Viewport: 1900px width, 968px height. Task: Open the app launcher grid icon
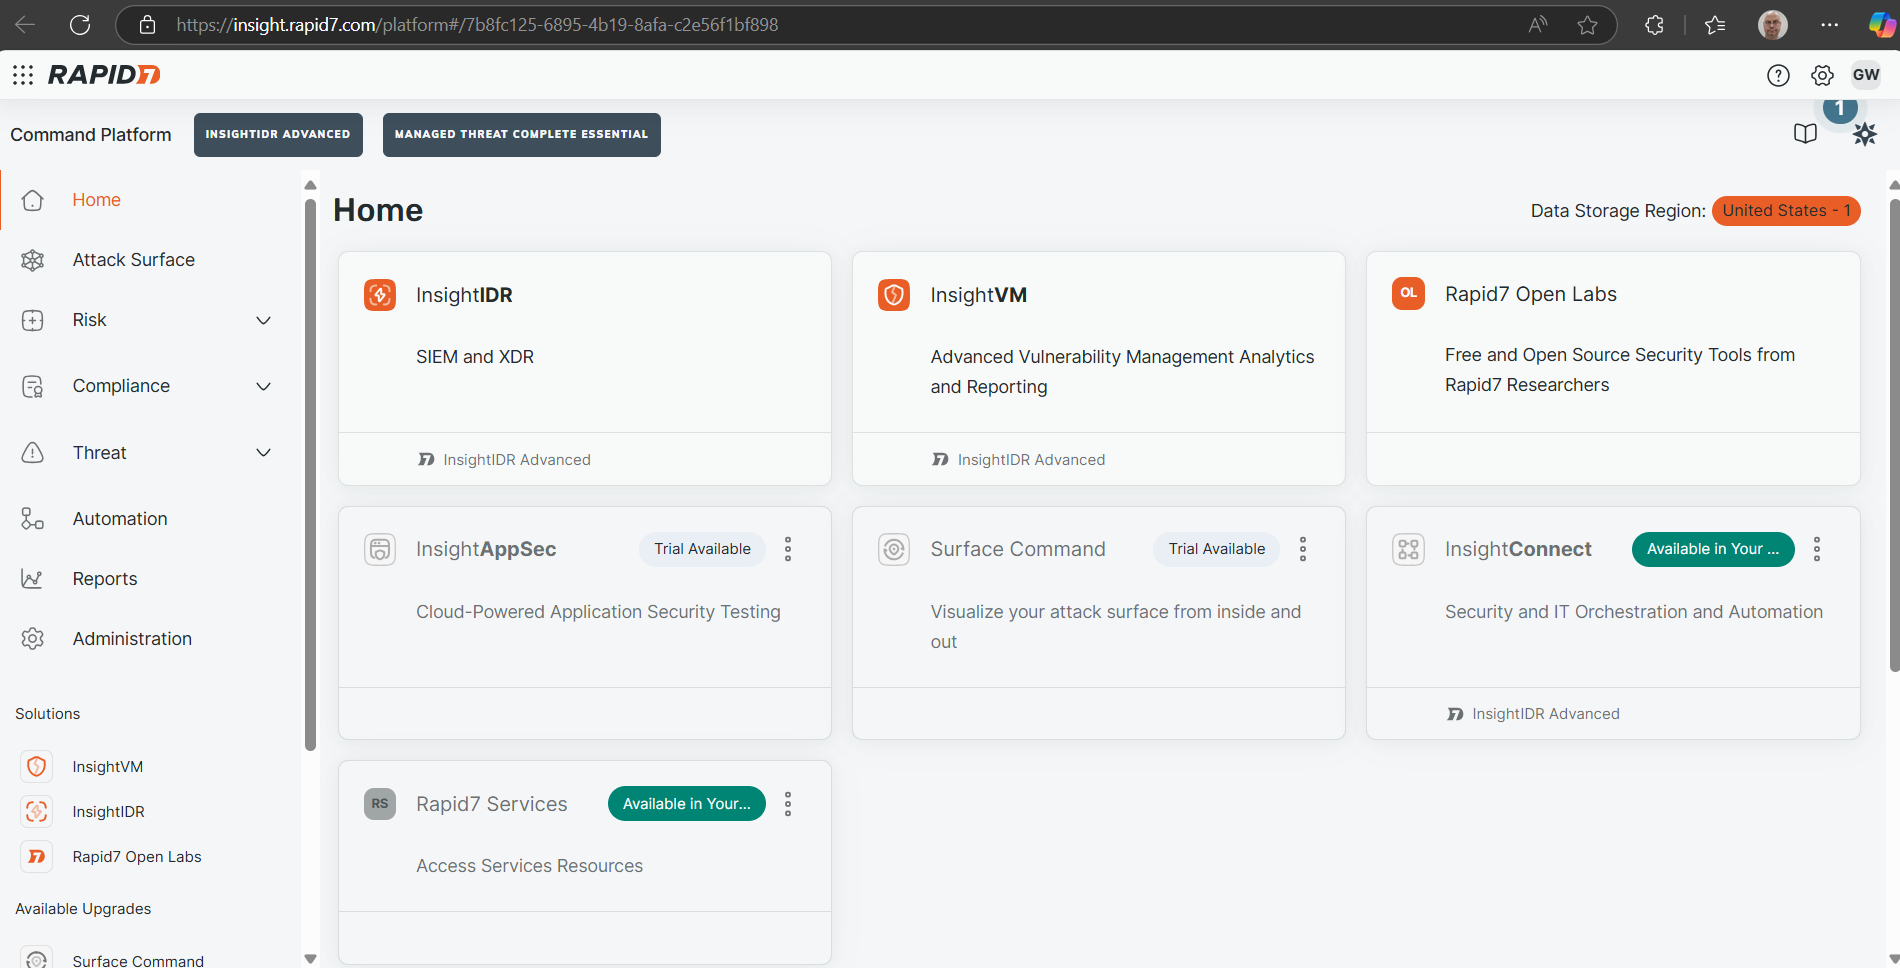pyautogui.click(x=23, y=75)
